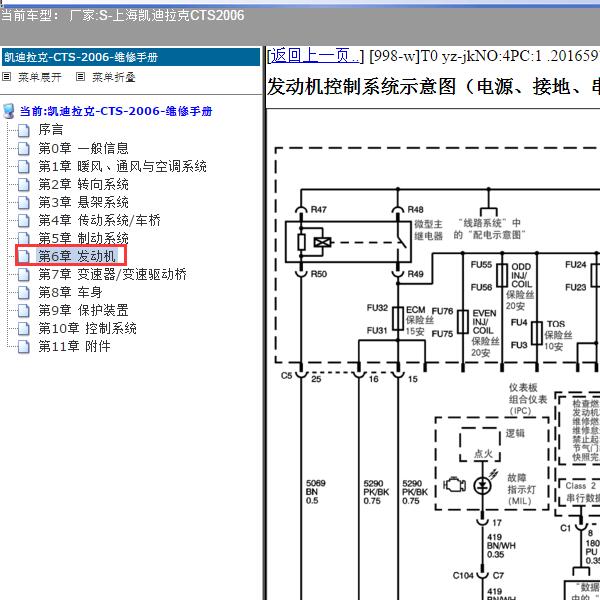Select 第5章 制动系统
Screen dimensions: 600x600
coord(83,238)
